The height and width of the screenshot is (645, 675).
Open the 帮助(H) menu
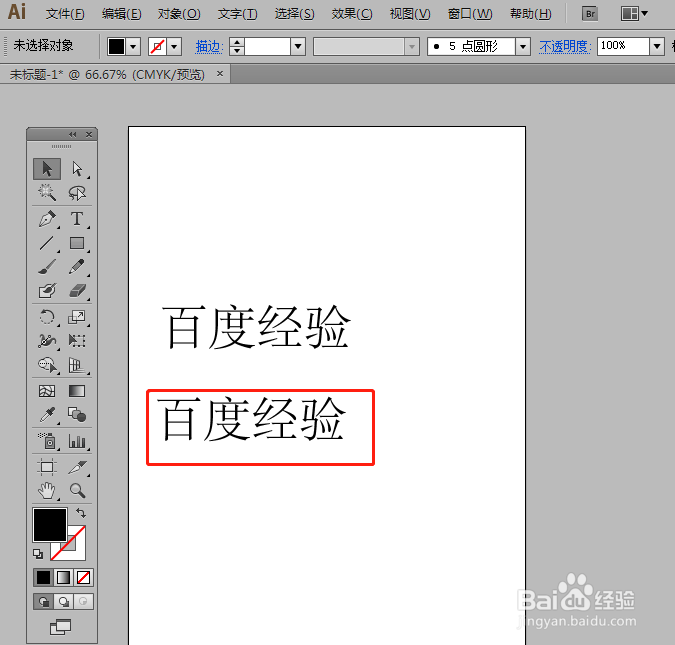point(530,14)
